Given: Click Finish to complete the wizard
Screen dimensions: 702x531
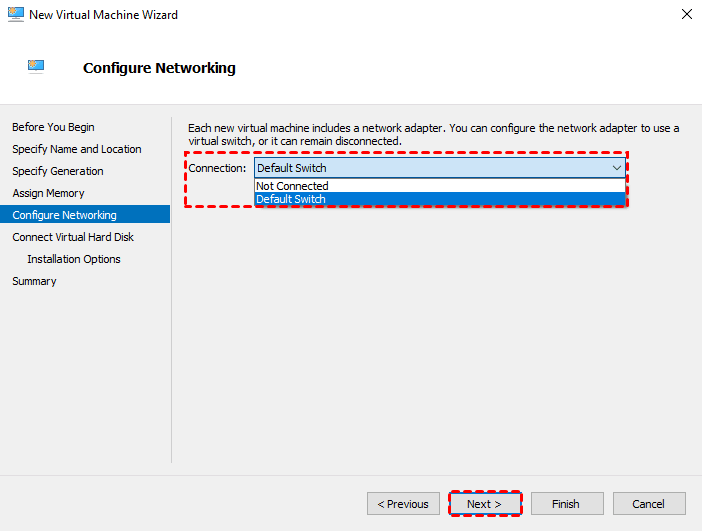Looking at the screenshot, I should click(566, 504).
